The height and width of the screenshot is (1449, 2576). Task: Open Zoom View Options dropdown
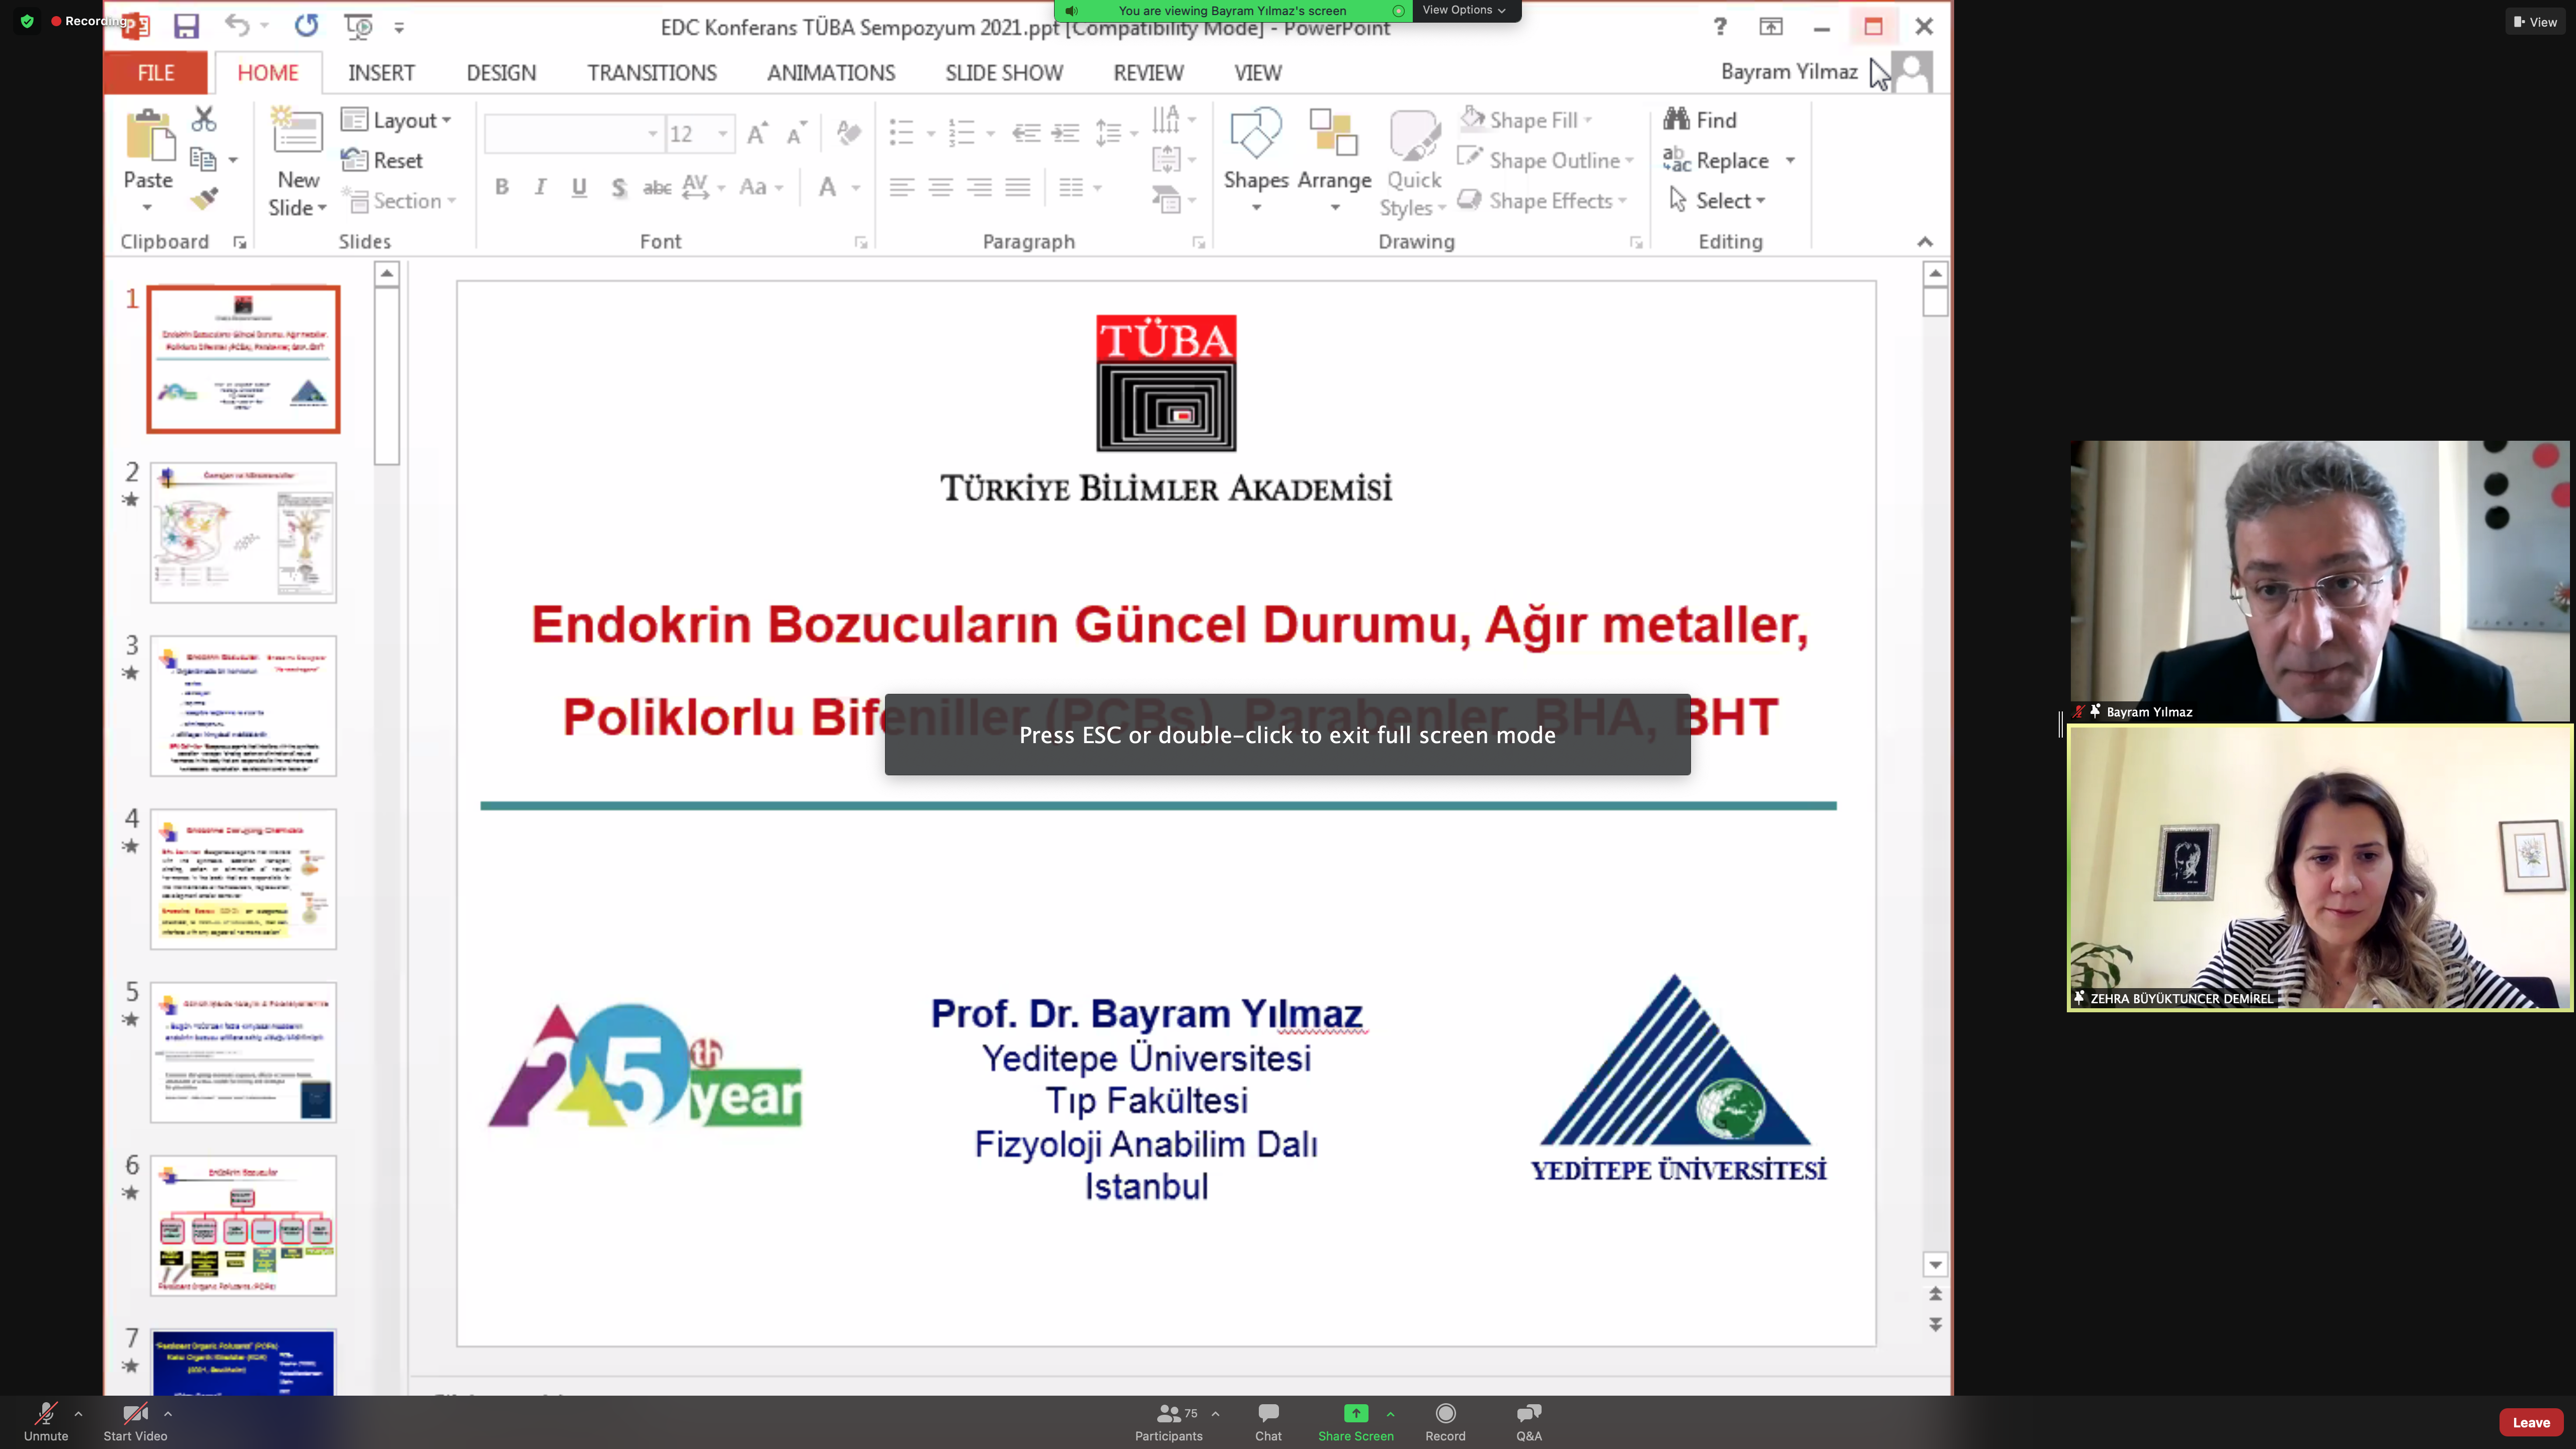click(x=1464, y=10)
